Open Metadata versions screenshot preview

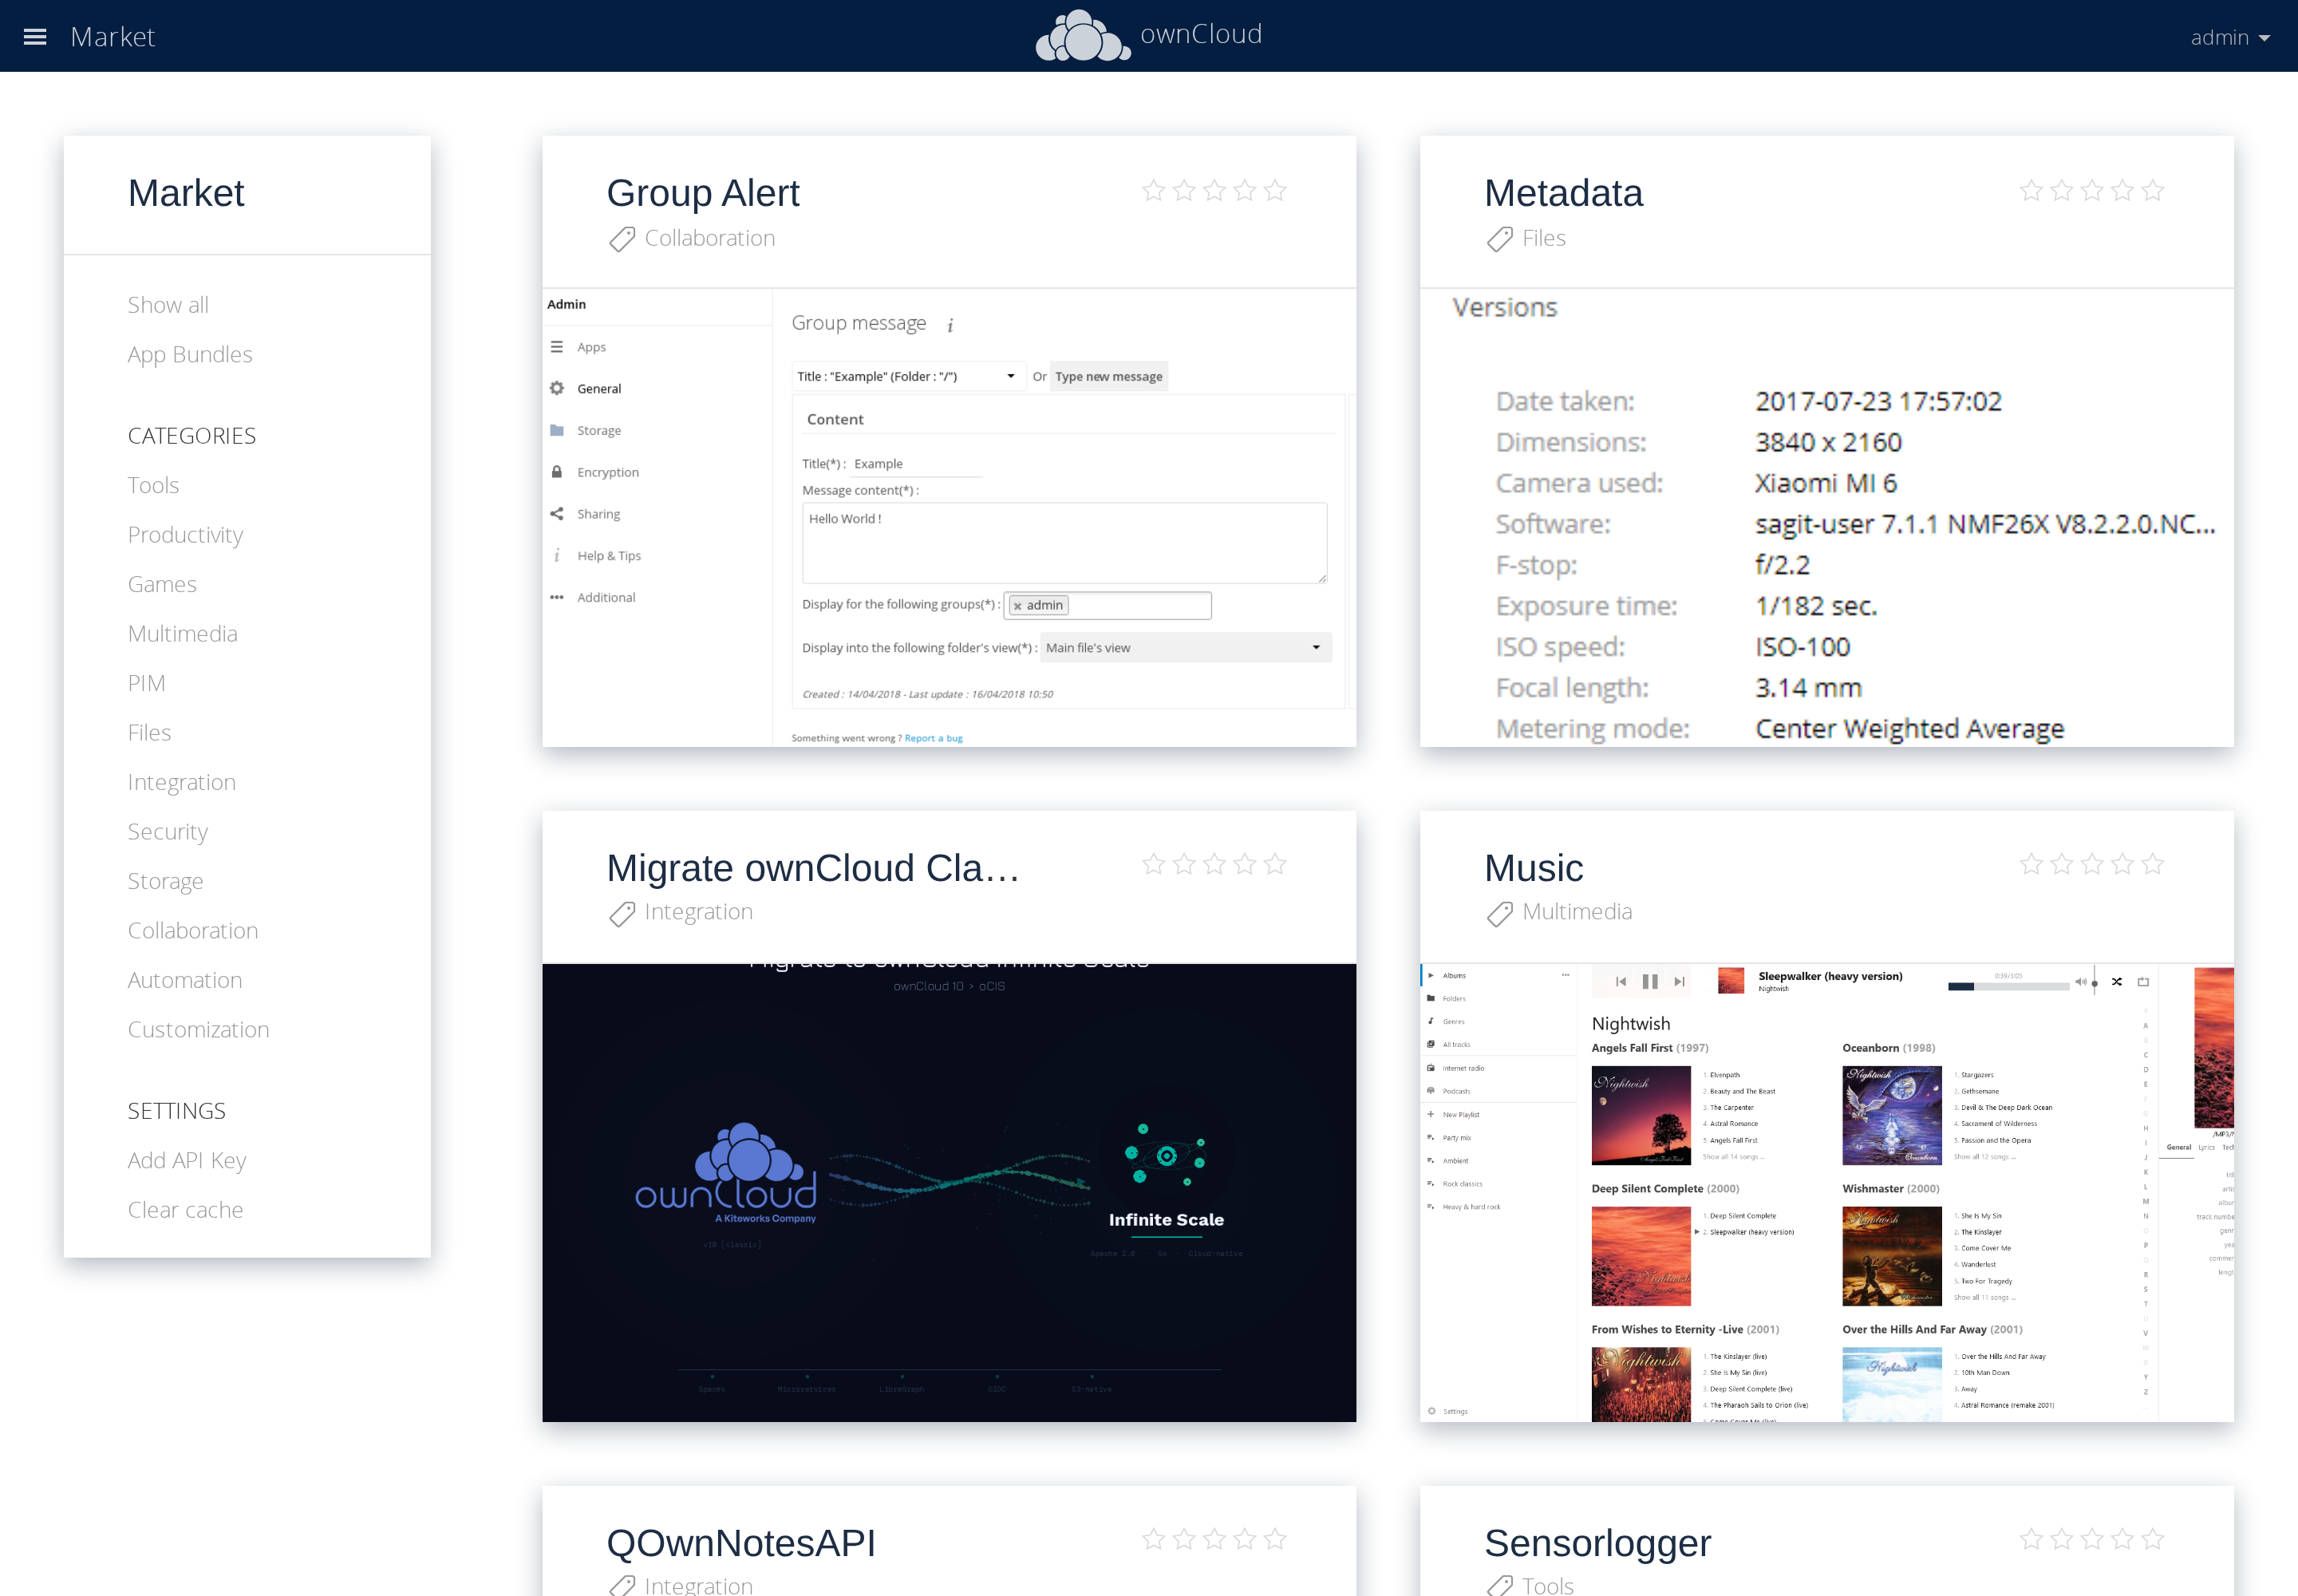[1826, 518]
